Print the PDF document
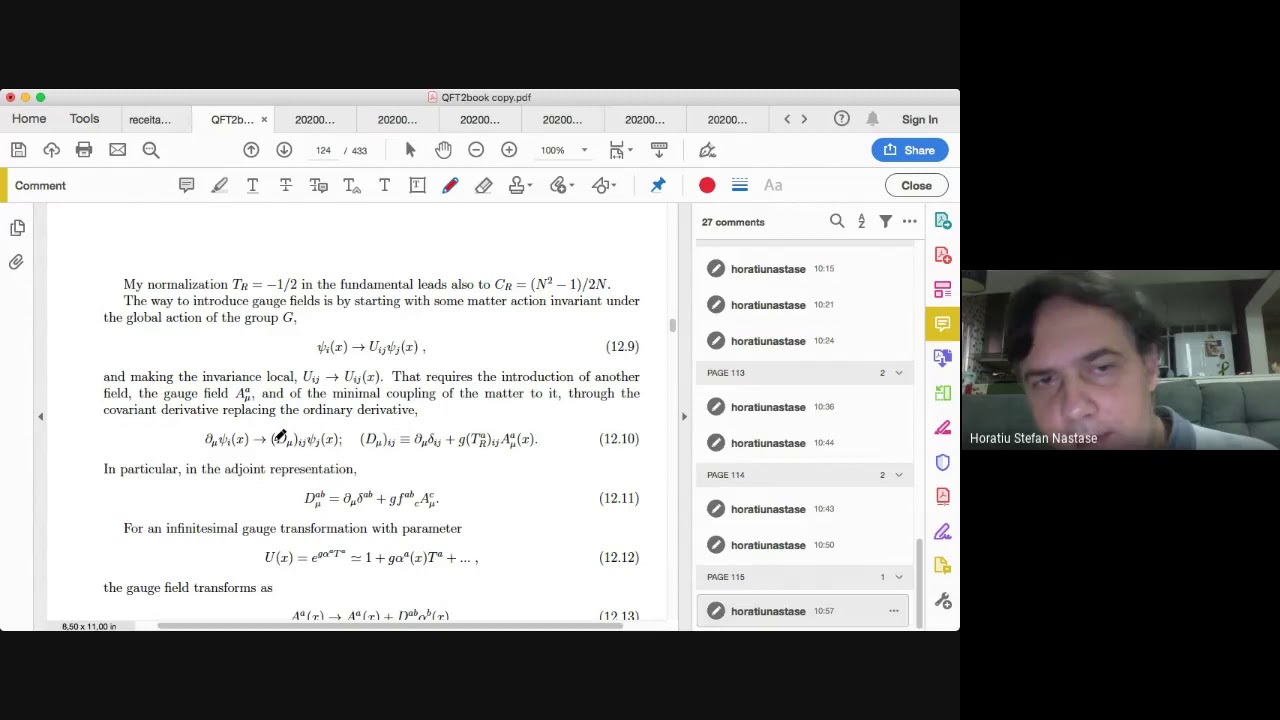The width and height of the screenshot is (1280, 720). pyautogui.click(x=84, y=150)
